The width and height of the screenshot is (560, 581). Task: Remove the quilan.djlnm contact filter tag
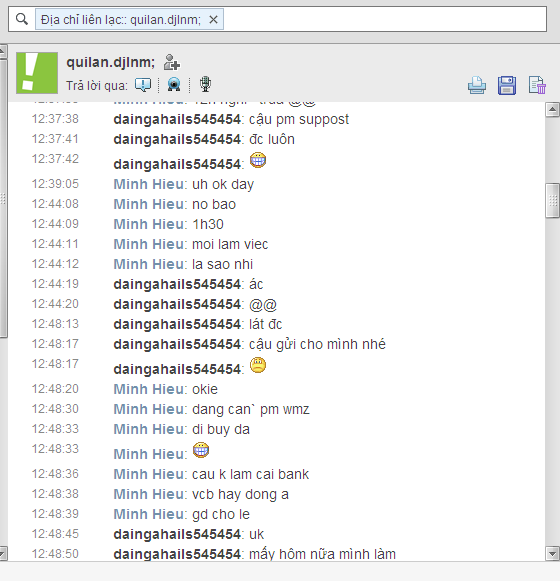pos(213,20)
